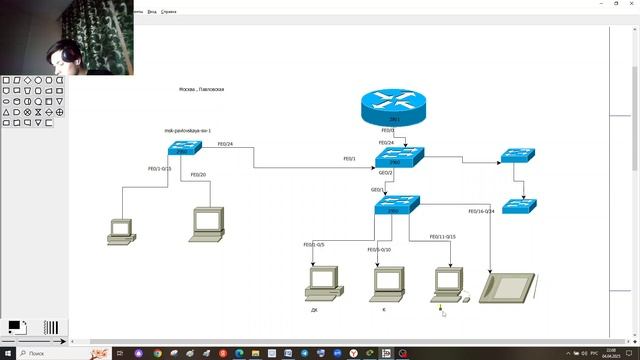Image resolution: width=640 pixels, height=360 pixels.
Task: Click the FE0/20 port label
Action: 198,175
